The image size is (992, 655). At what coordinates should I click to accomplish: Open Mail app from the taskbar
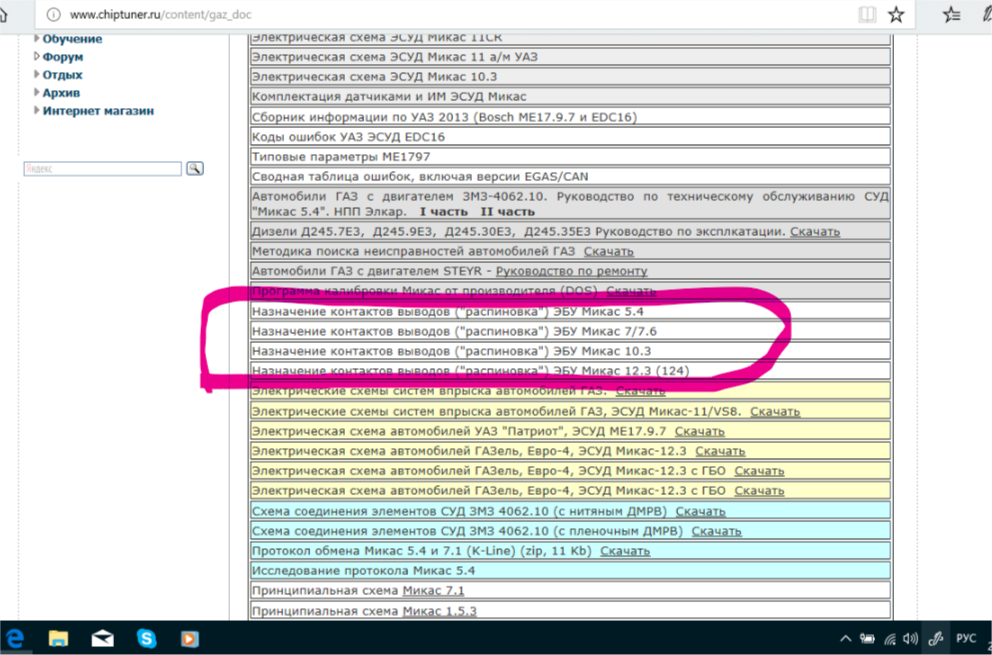(103, 638)
